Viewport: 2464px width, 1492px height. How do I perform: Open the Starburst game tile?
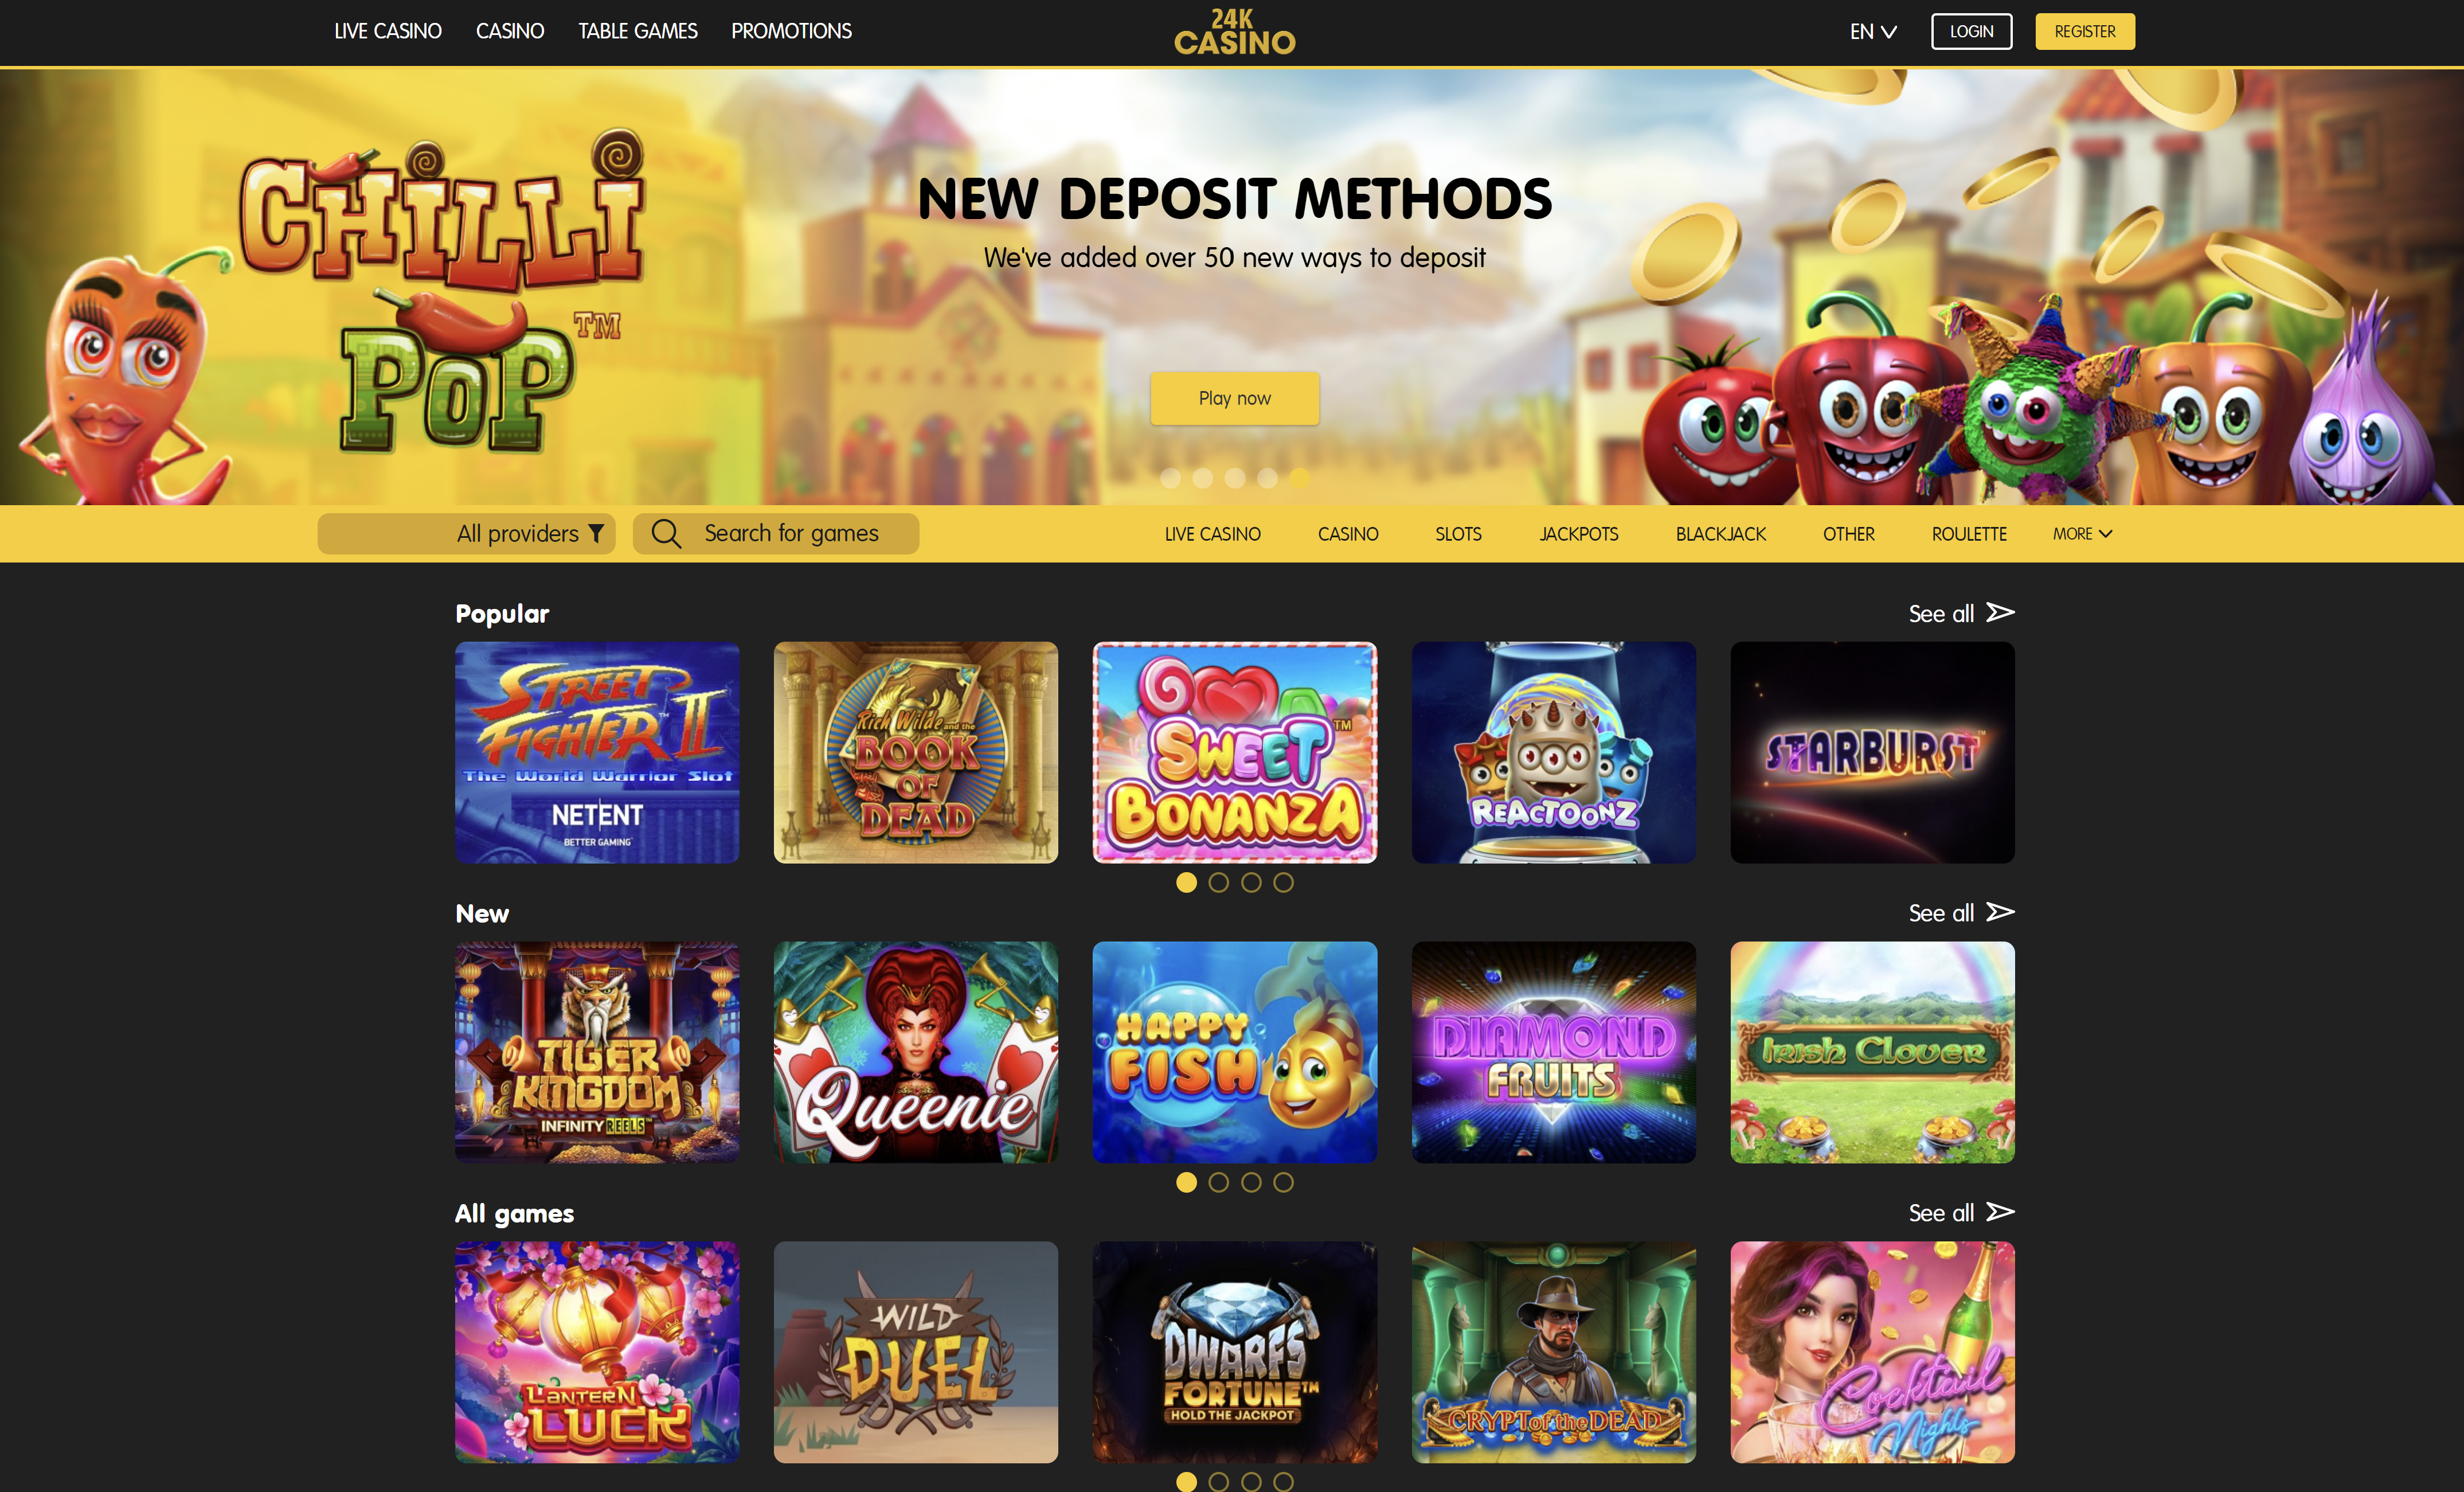[1872, 752]
